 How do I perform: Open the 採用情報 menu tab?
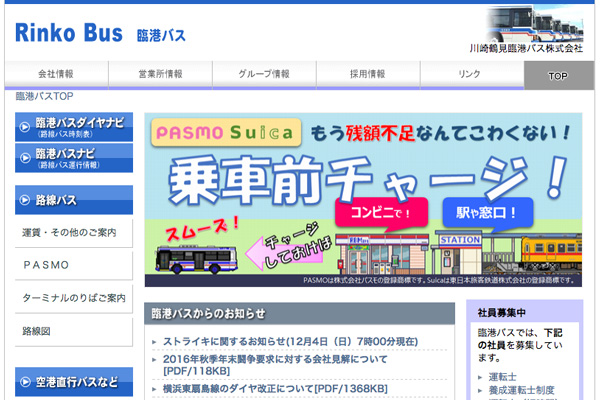pyautogui.click(x=368, y=74)
